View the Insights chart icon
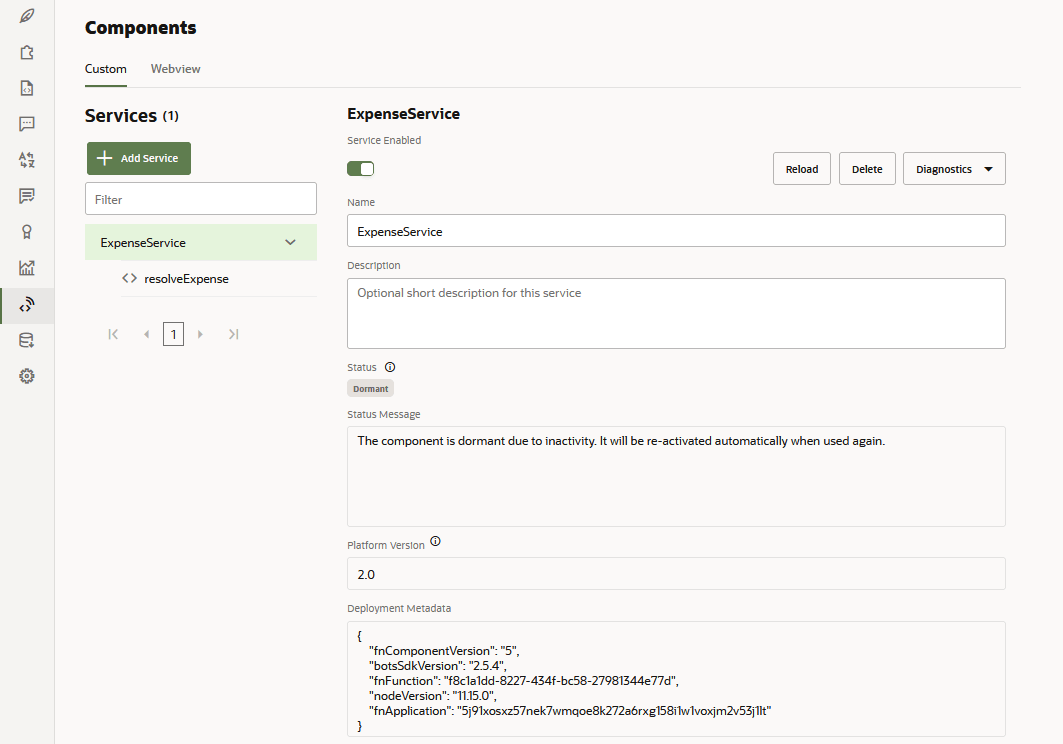Screen dimensions: 1063x744 pos(27,267)
